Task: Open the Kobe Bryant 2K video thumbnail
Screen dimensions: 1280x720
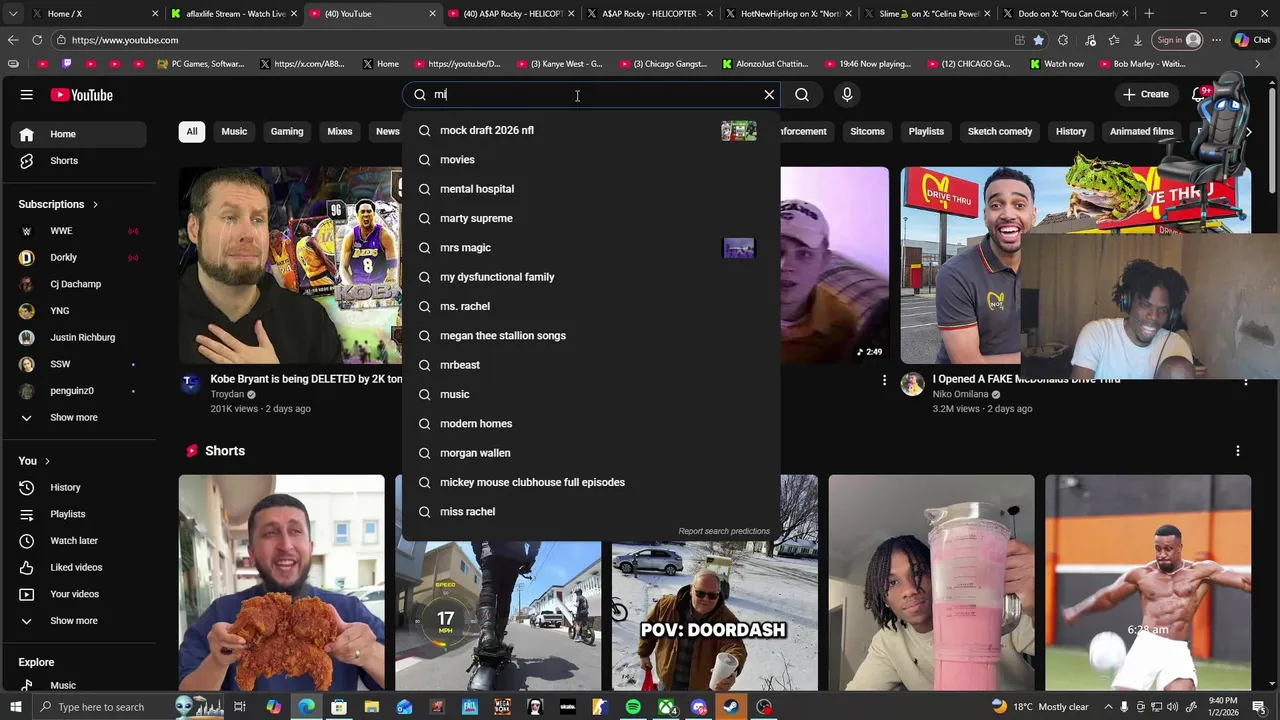Action: click(290, 265)
